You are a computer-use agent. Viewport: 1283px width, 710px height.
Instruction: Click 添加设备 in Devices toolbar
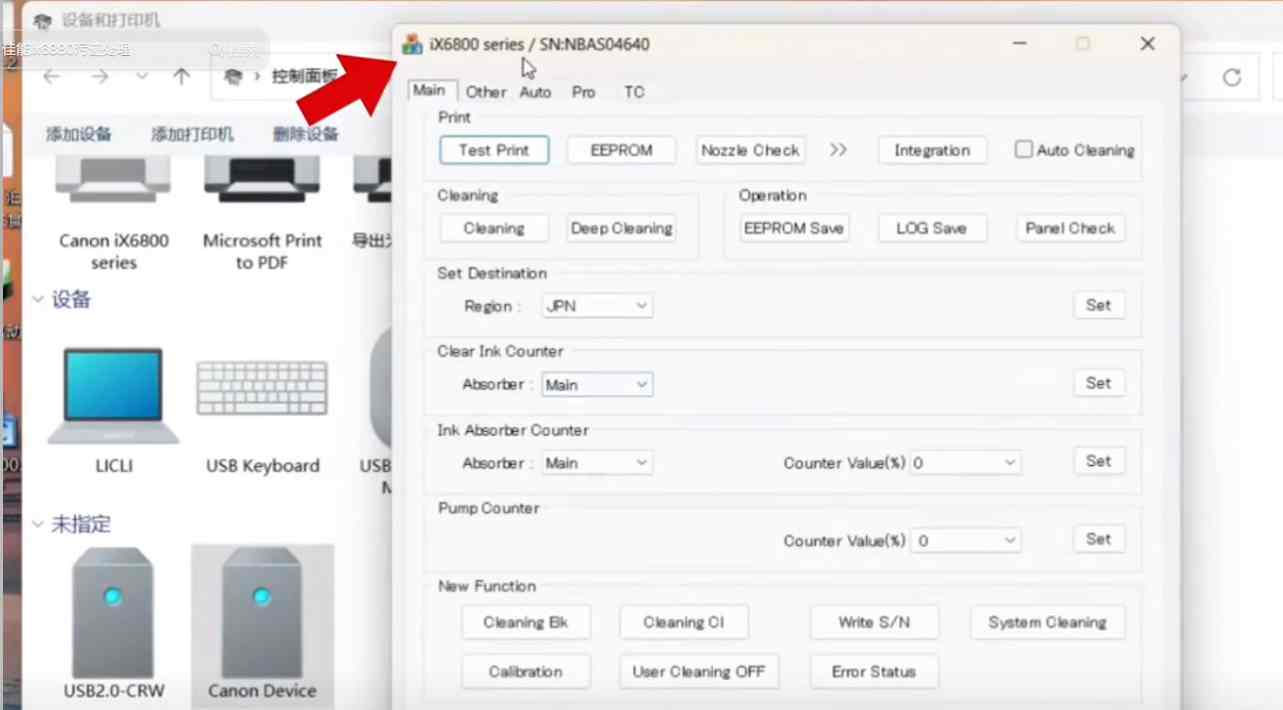pos(79,134)
